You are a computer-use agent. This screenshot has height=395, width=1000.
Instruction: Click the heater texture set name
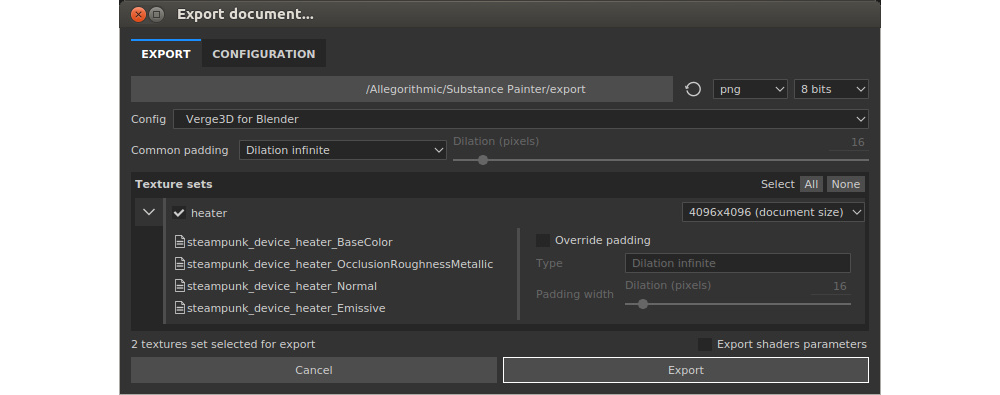point(209,213)
